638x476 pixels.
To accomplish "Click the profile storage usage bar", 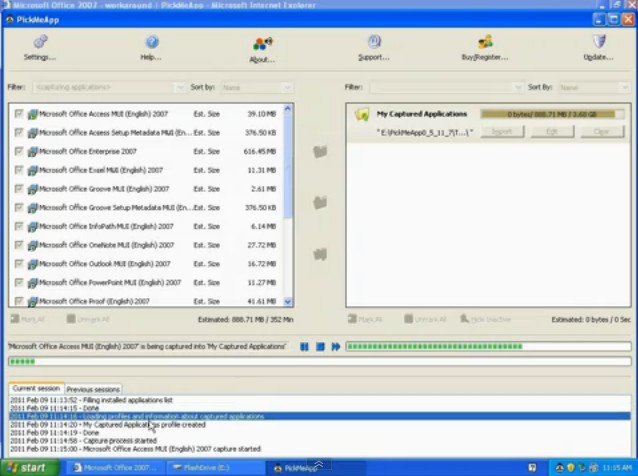I will click(x=552, y=114).
